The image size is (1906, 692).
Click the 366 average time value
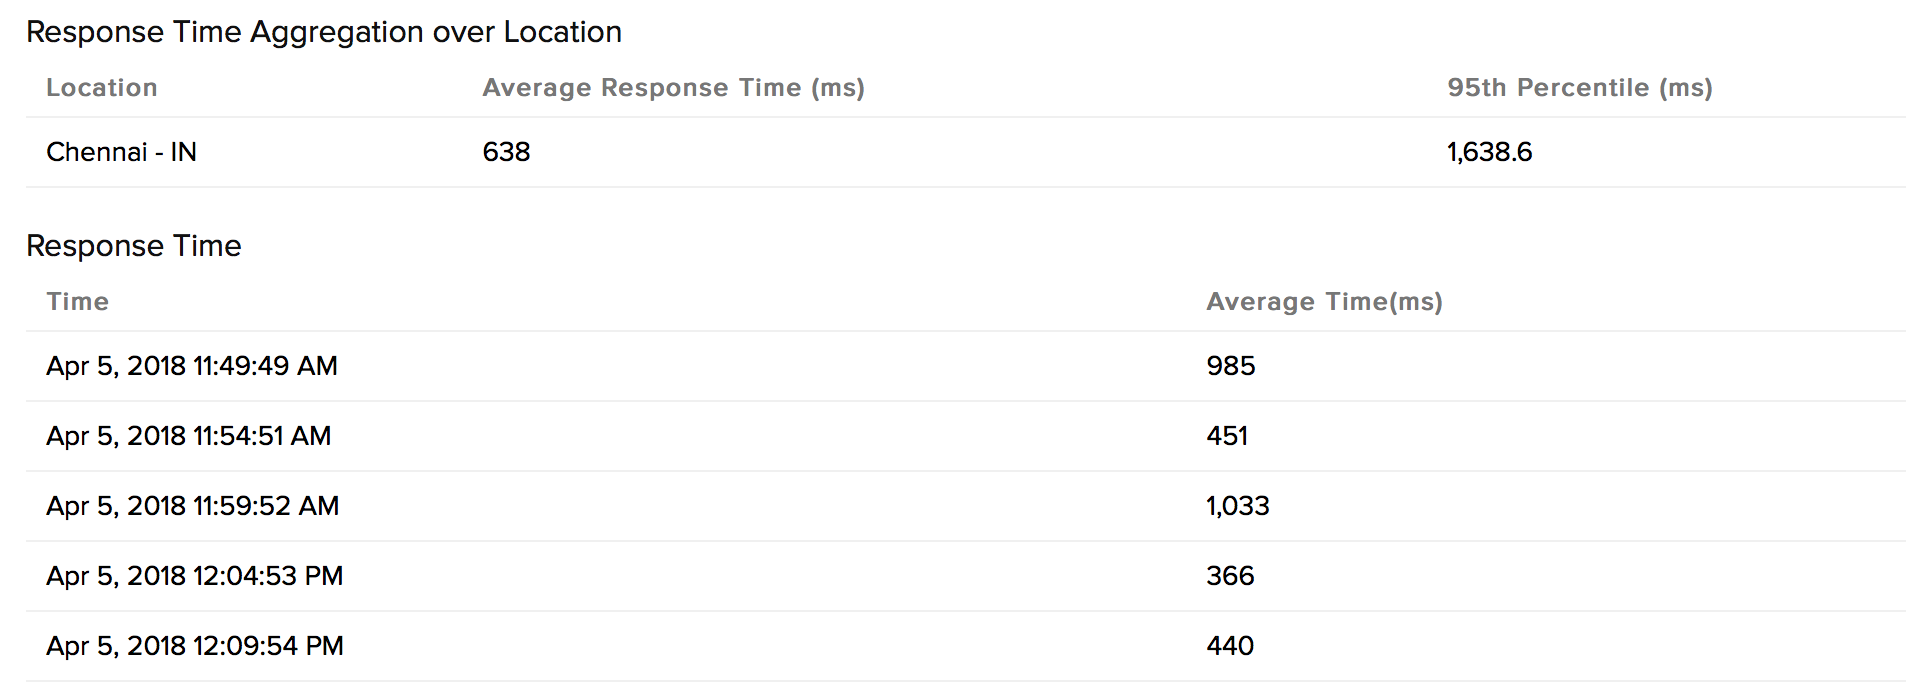pos(1230,576)
